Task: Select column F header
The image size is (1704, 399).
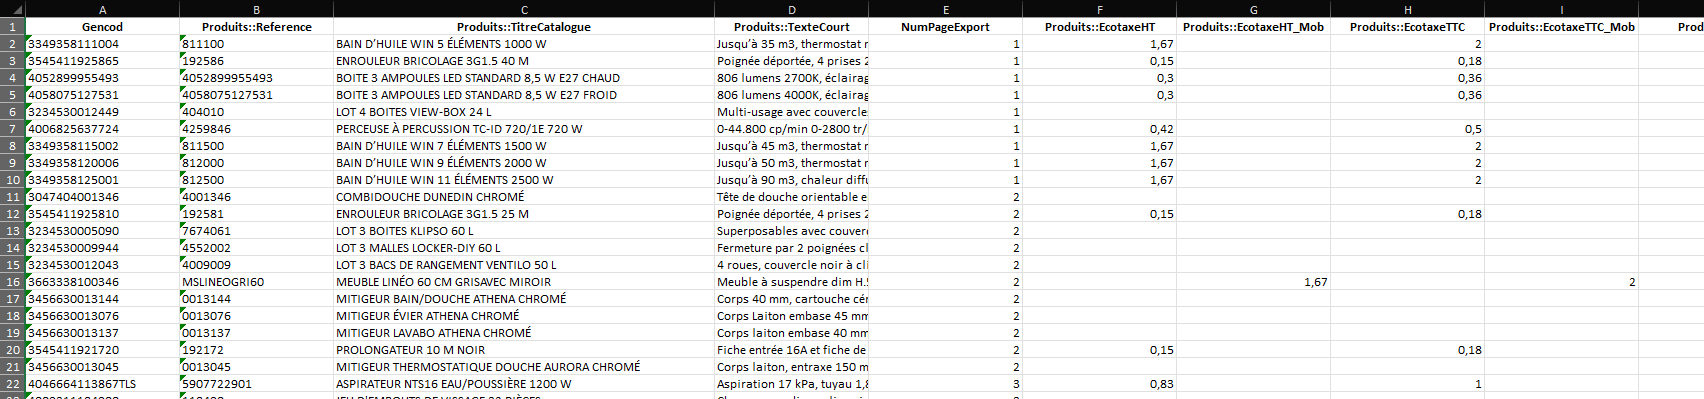Action: (1099, 9)
